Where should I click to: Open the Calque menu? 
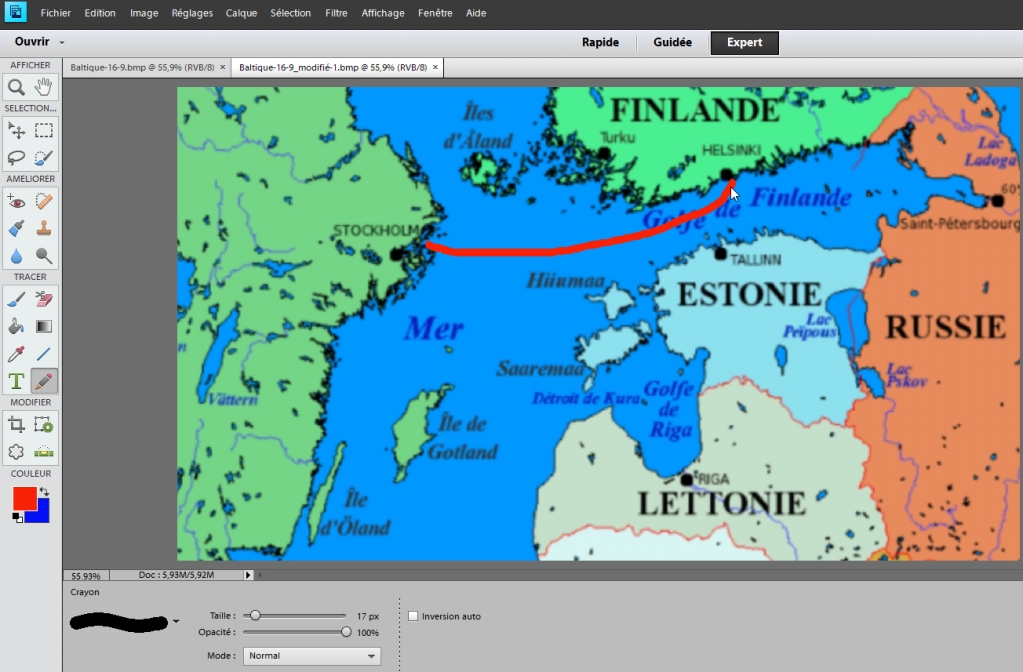point(241,13)
